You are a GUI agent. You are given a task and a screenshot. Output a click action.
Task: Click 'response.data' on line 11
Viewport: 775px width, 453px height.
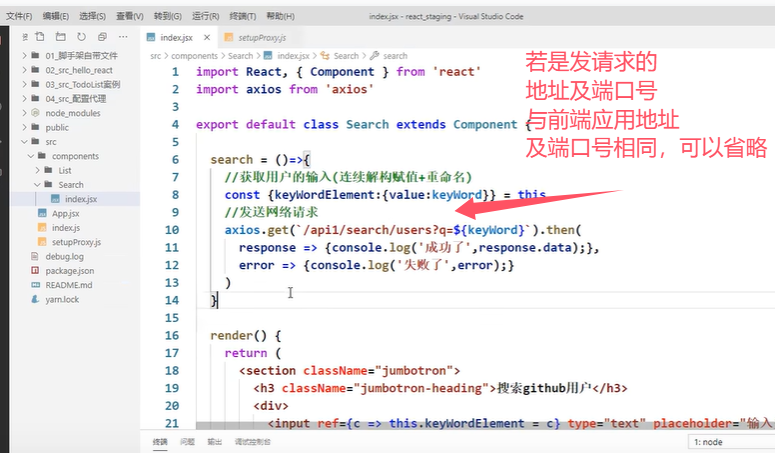point(525,247)
